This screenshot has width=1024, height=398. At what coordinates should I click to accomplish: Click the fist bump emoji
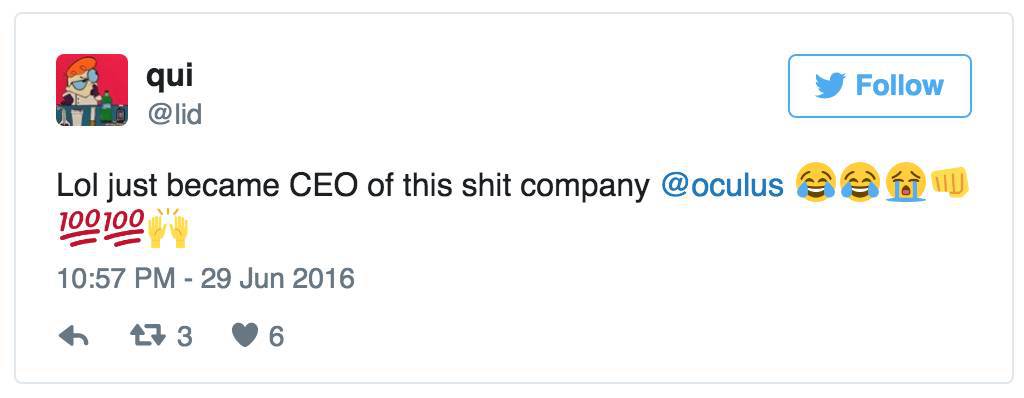pyautogui.click(x=948, y=184)
